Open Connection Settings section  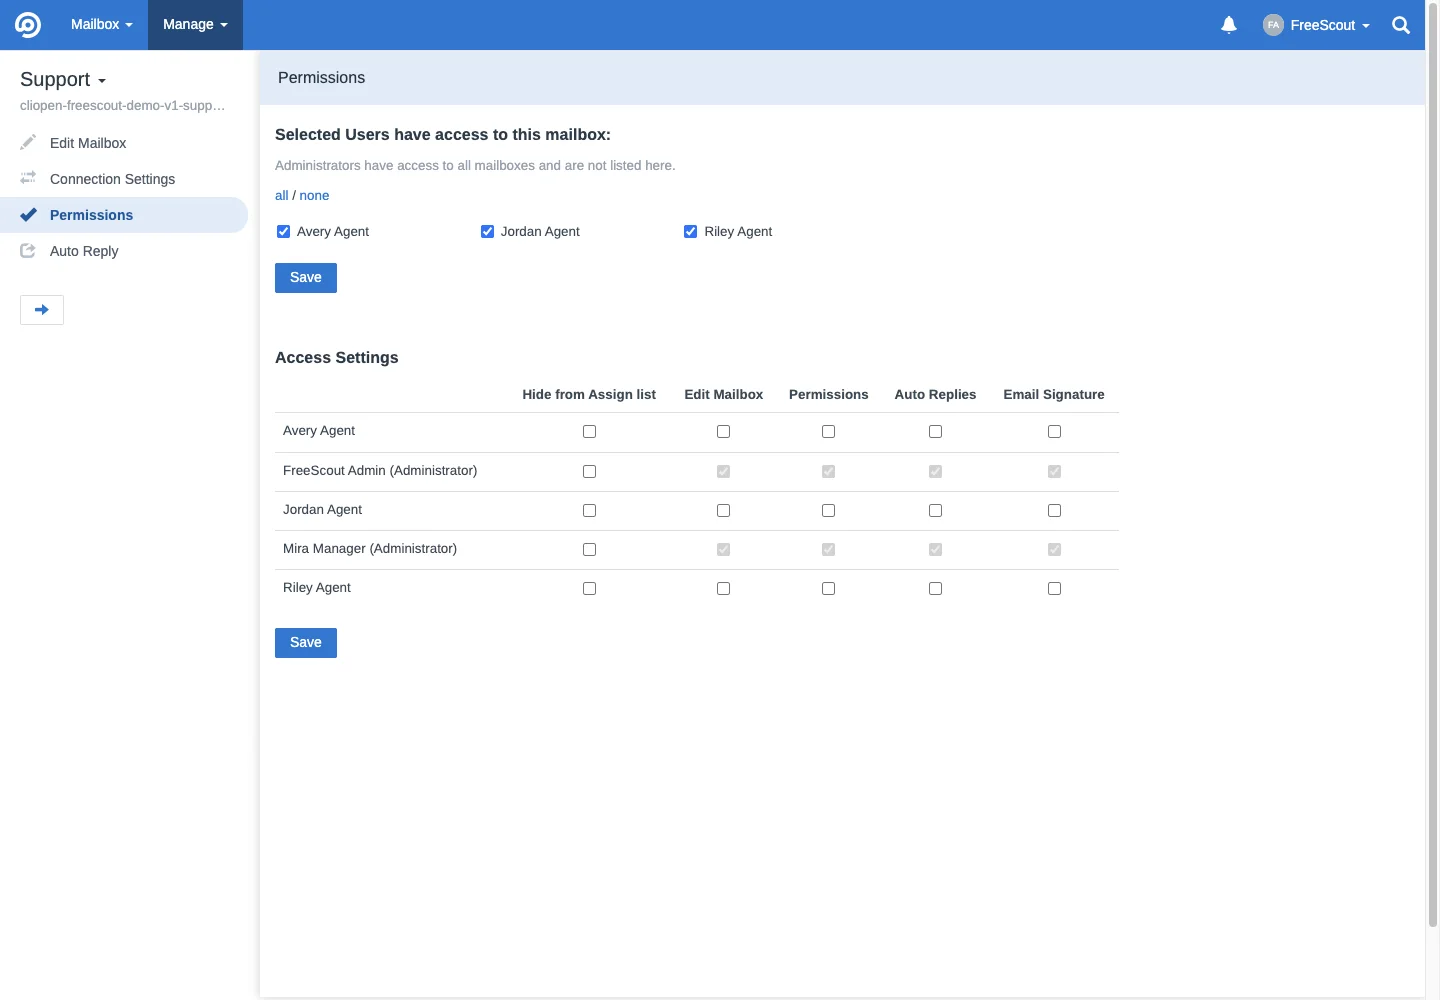pos(112,179)
